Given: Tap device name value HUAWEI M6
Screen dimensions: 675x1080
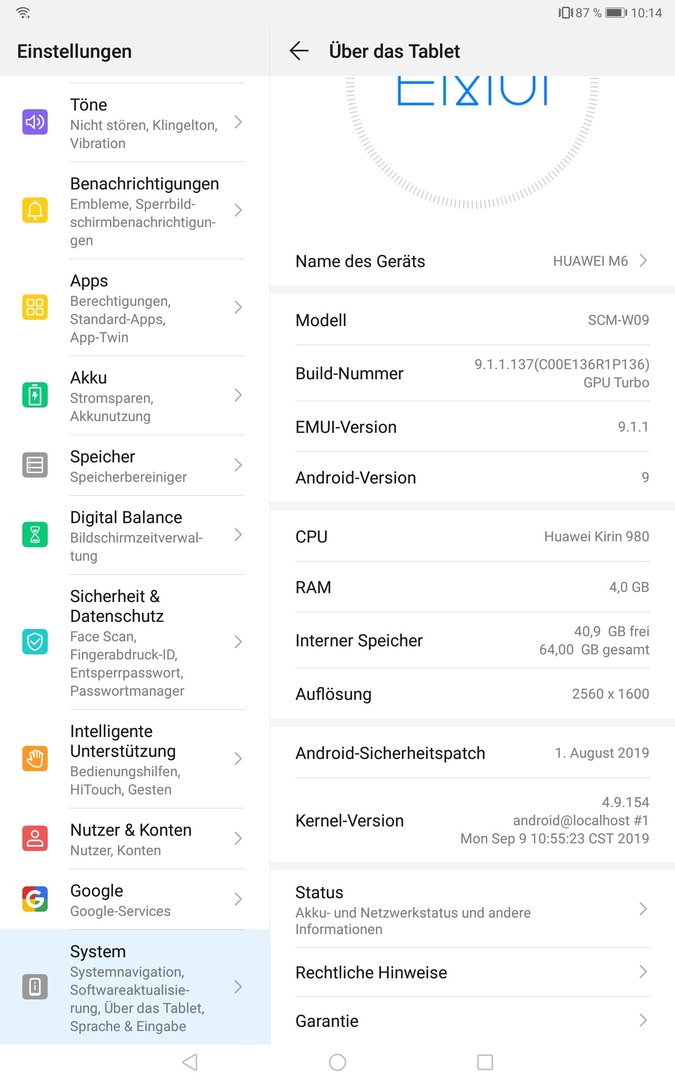Looking at the screenshot, I should 590,261.
